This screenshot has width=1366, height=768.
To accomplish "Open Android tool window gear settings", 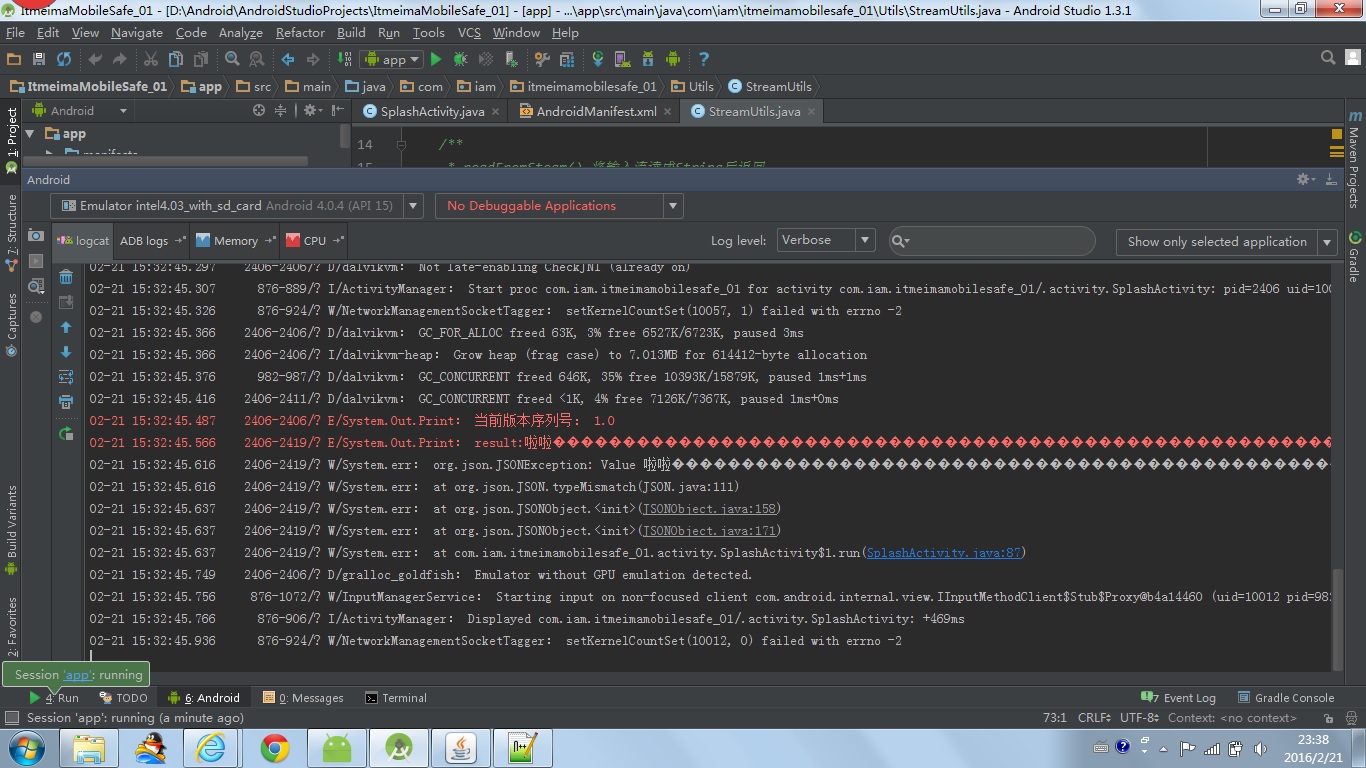I will 1305,179.
